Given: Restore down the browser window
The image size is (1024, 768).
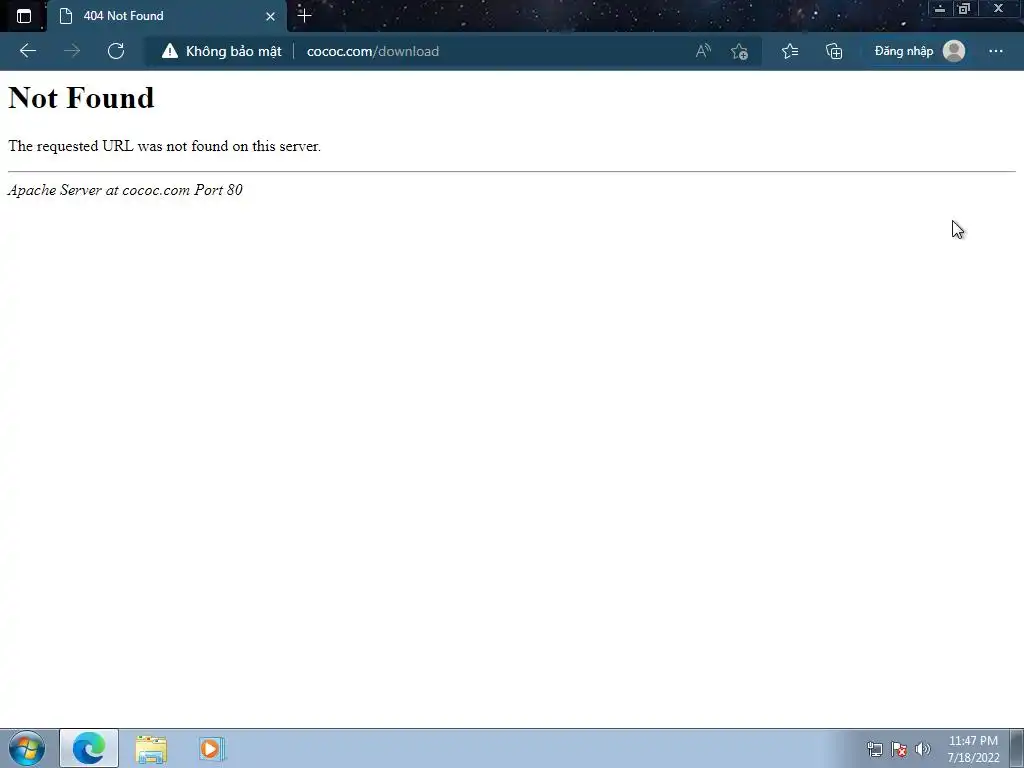Looking at the screenshot, I should 964,8.
